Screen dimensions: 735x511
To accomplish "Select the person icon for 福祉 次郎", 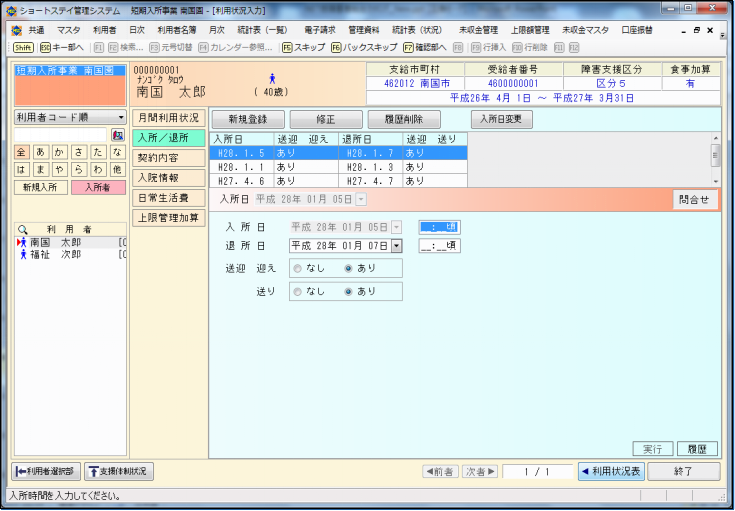I will pyautogui.click(x=22, y=255).
